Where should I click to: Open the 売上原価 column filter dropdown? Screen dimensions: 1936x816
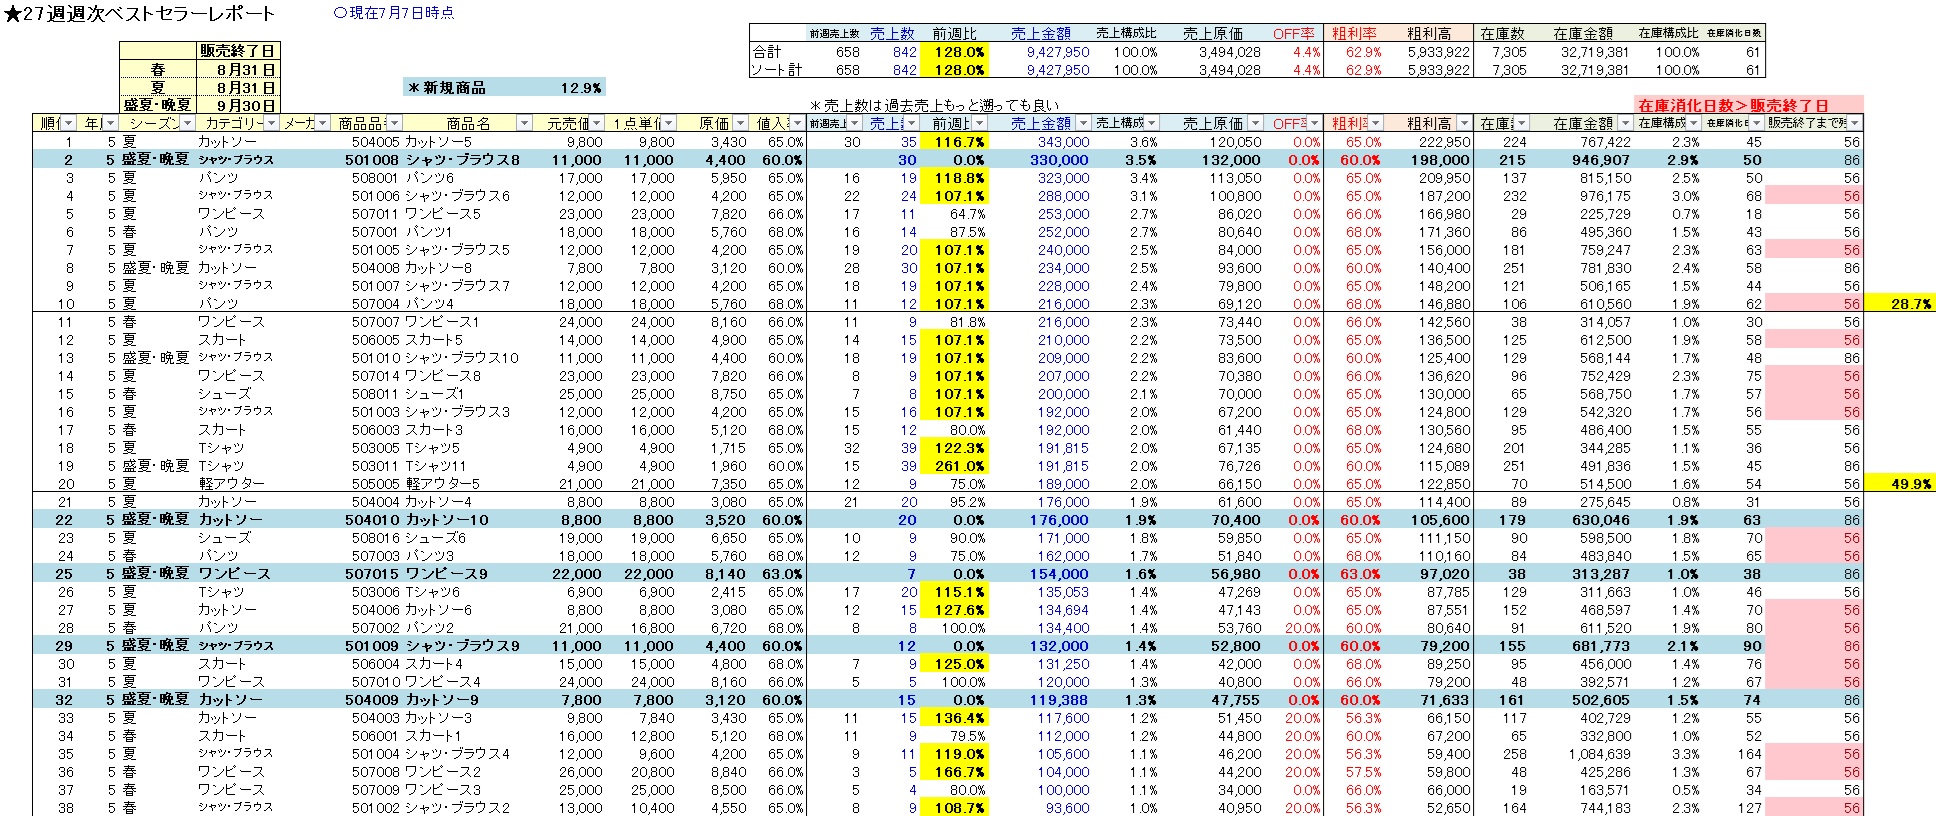coord(1253,123)
